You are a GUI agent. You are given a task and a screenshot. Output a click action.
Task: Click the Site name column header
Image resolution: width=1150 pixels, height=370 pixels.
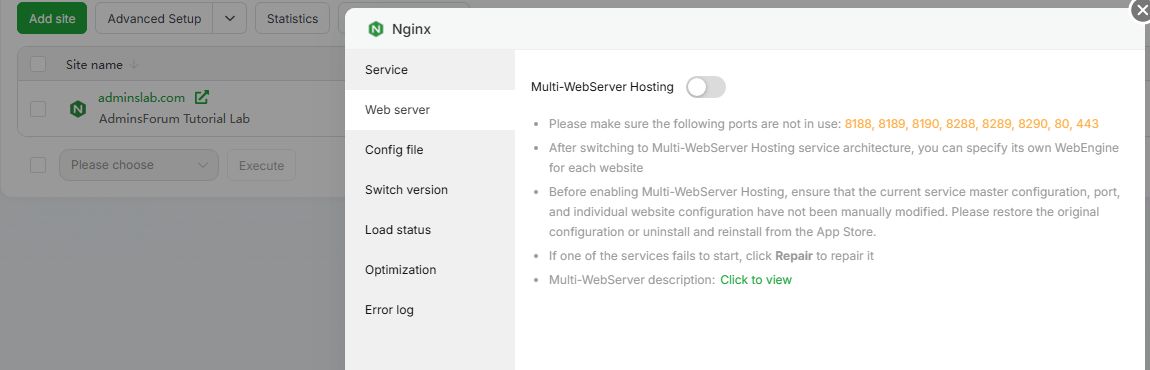[94, 65]
